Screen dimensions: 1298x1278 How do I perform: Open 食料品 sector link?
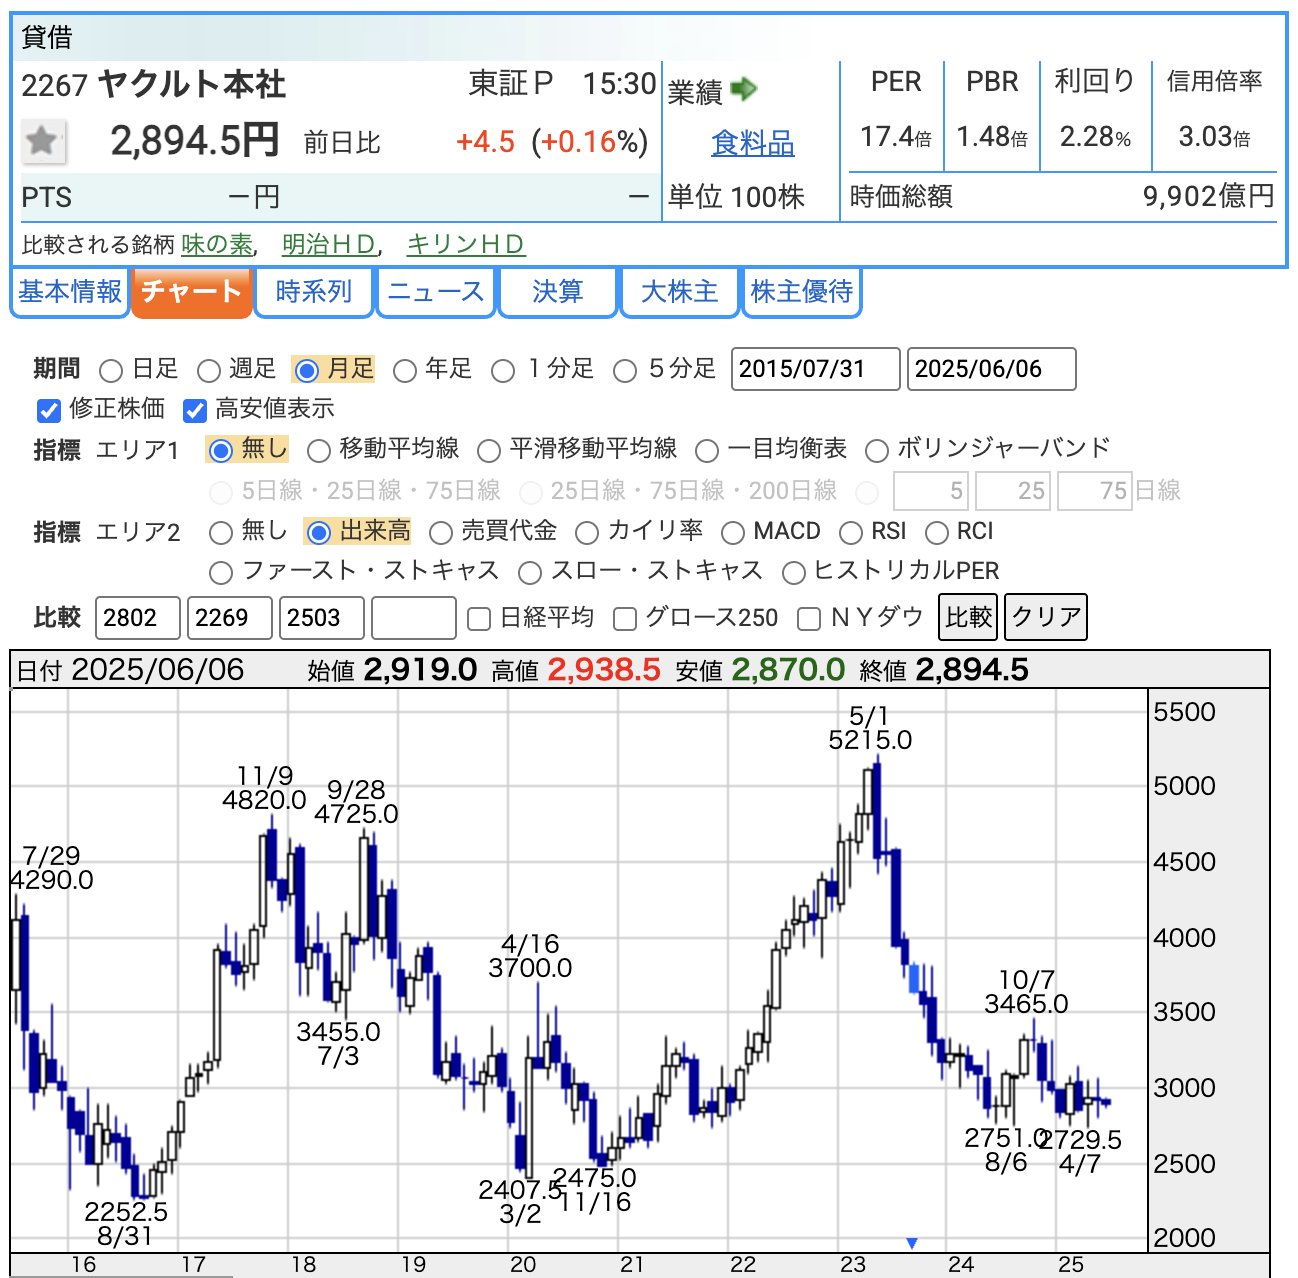click(x=753, y=144)
